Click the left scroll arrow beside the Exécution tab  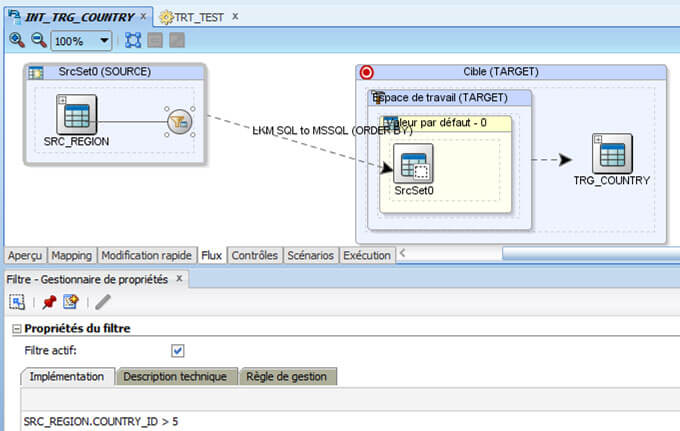pos(402,253)
